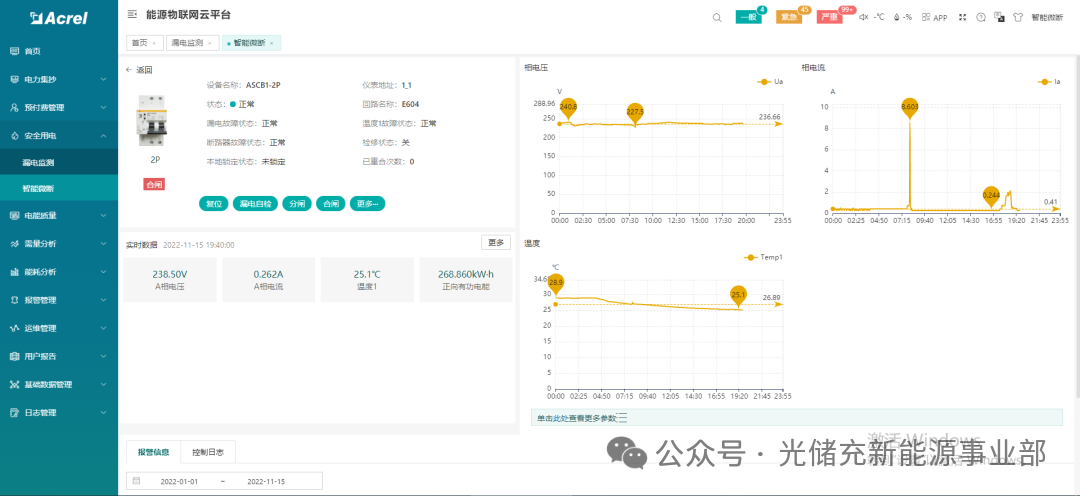Click the temperature -℃ indicator

pyautogui.click(x=879, y=17)
